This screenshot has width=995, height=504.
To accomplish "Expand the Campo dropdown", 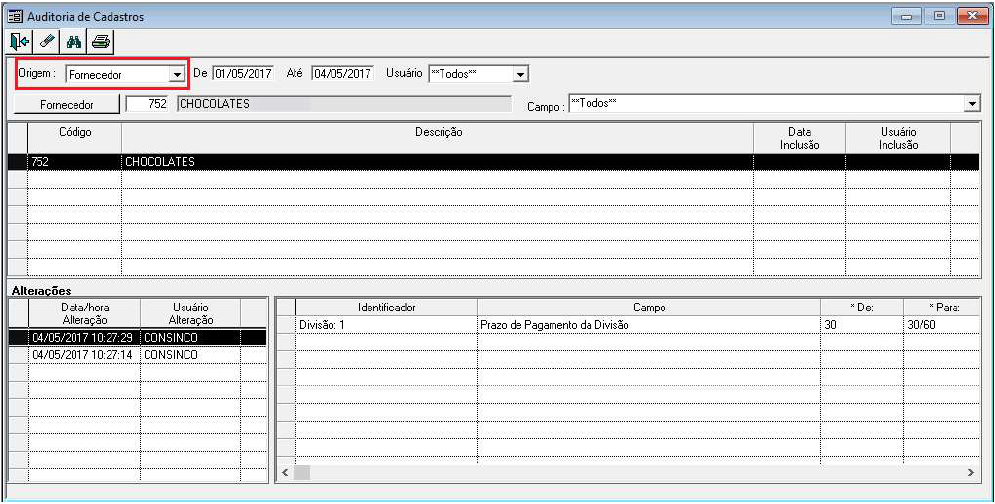I will coord(972,103).
